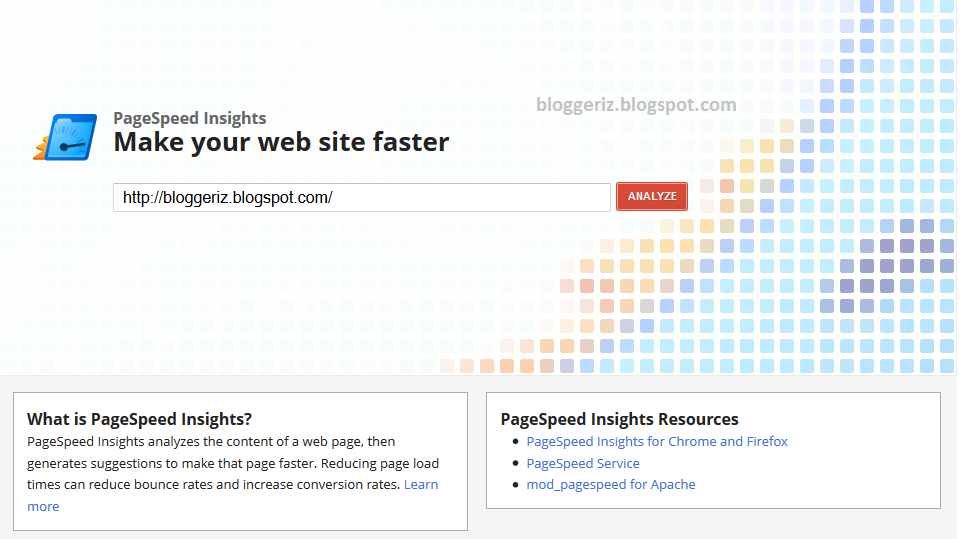Select the What is PageSpeed Insights? heading
967x539 pixels.
[x=139, y=419]
